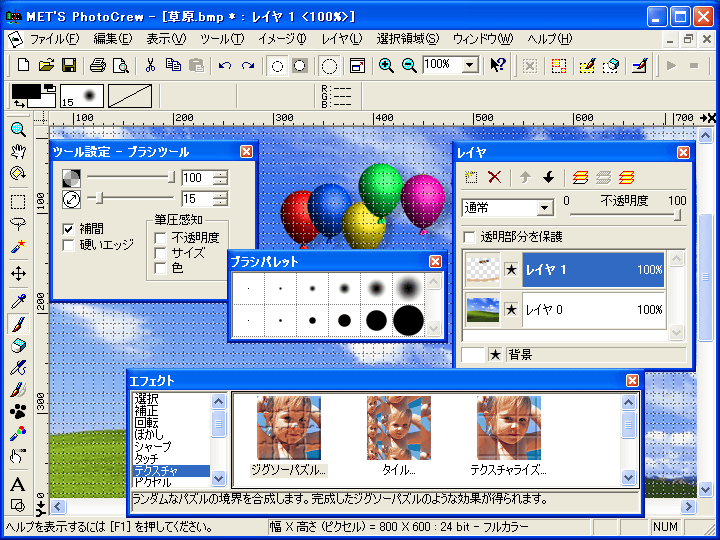The height and width of the screenshot is (540, 720).
Task: Toggle star for 背景 row
Action: [495, 354]
